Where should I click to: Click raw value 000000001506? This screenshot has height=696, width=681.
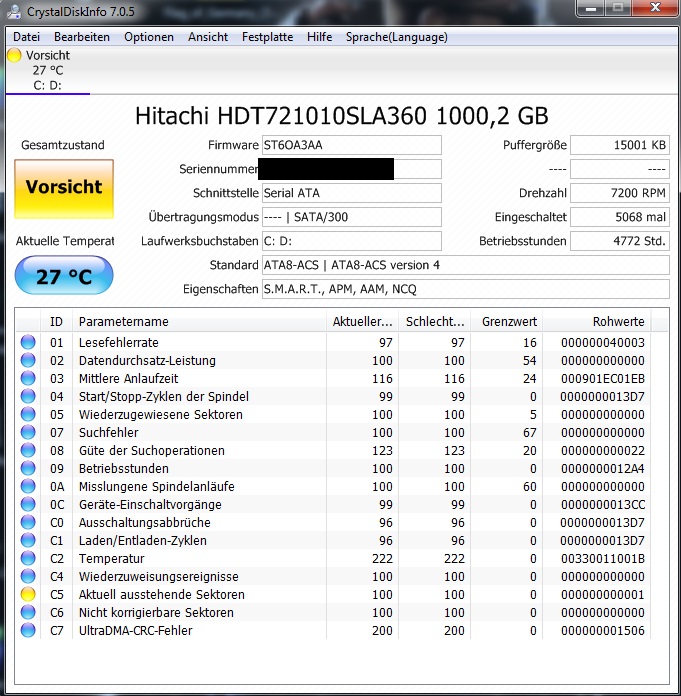tap(602, 630)
